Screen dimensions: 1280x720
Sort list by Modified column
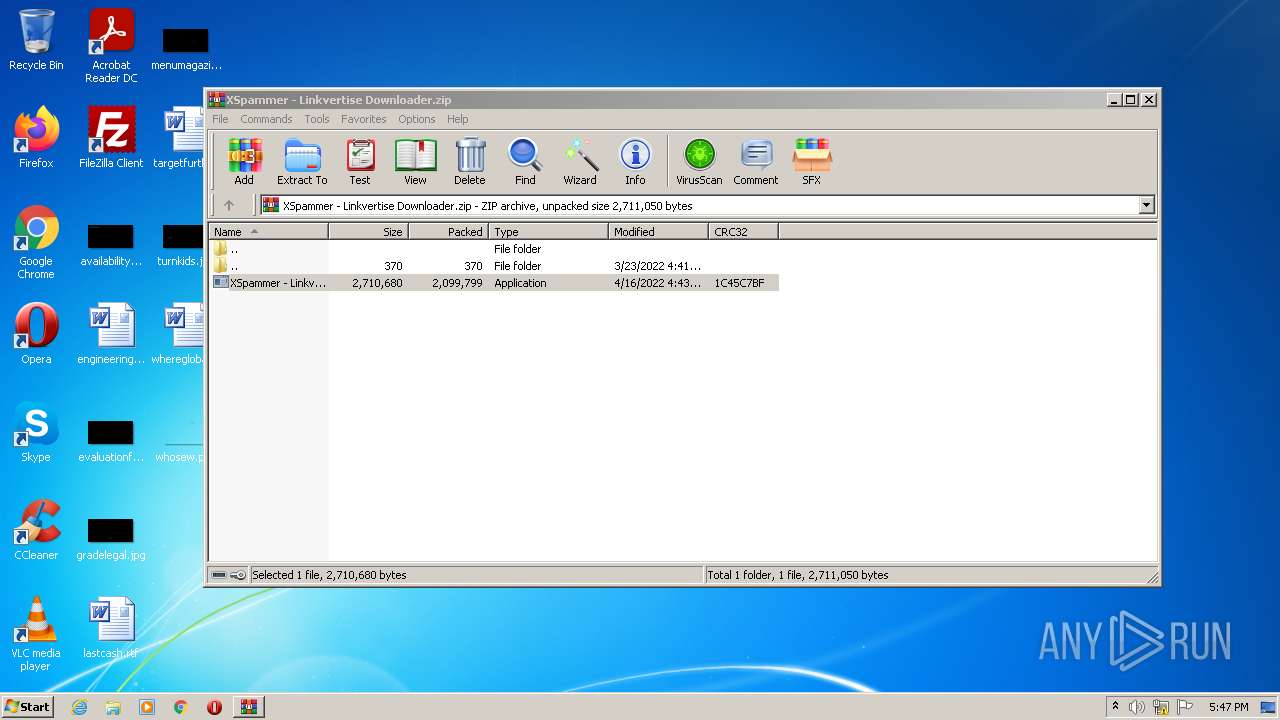[x=658, y=231]
